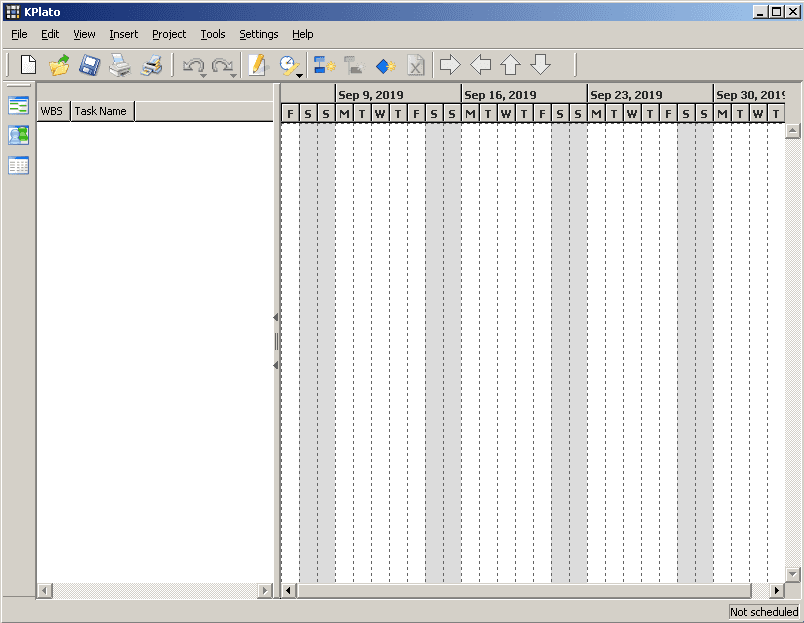Screen dimensions: 804x623
Task: Save the project with floppy icon
Action: pyautogui.click(x=89, y=65)
